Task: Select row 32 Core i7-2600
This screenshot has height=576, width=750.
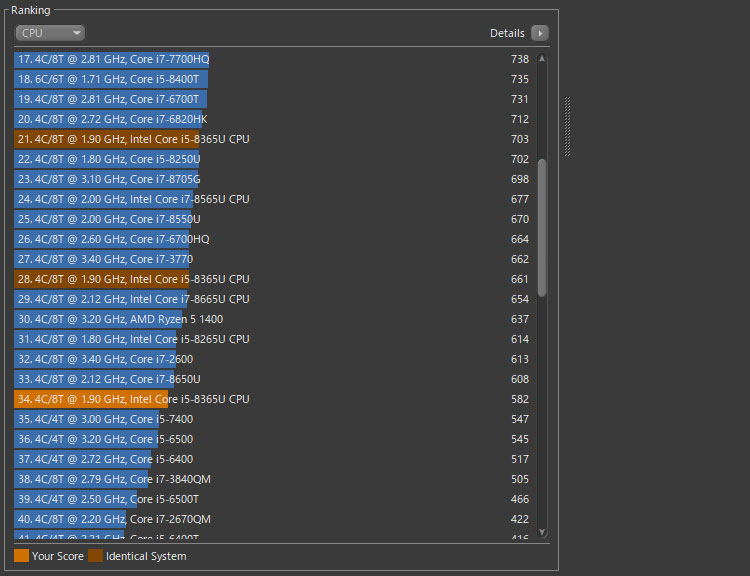Action: coord(274,359)
